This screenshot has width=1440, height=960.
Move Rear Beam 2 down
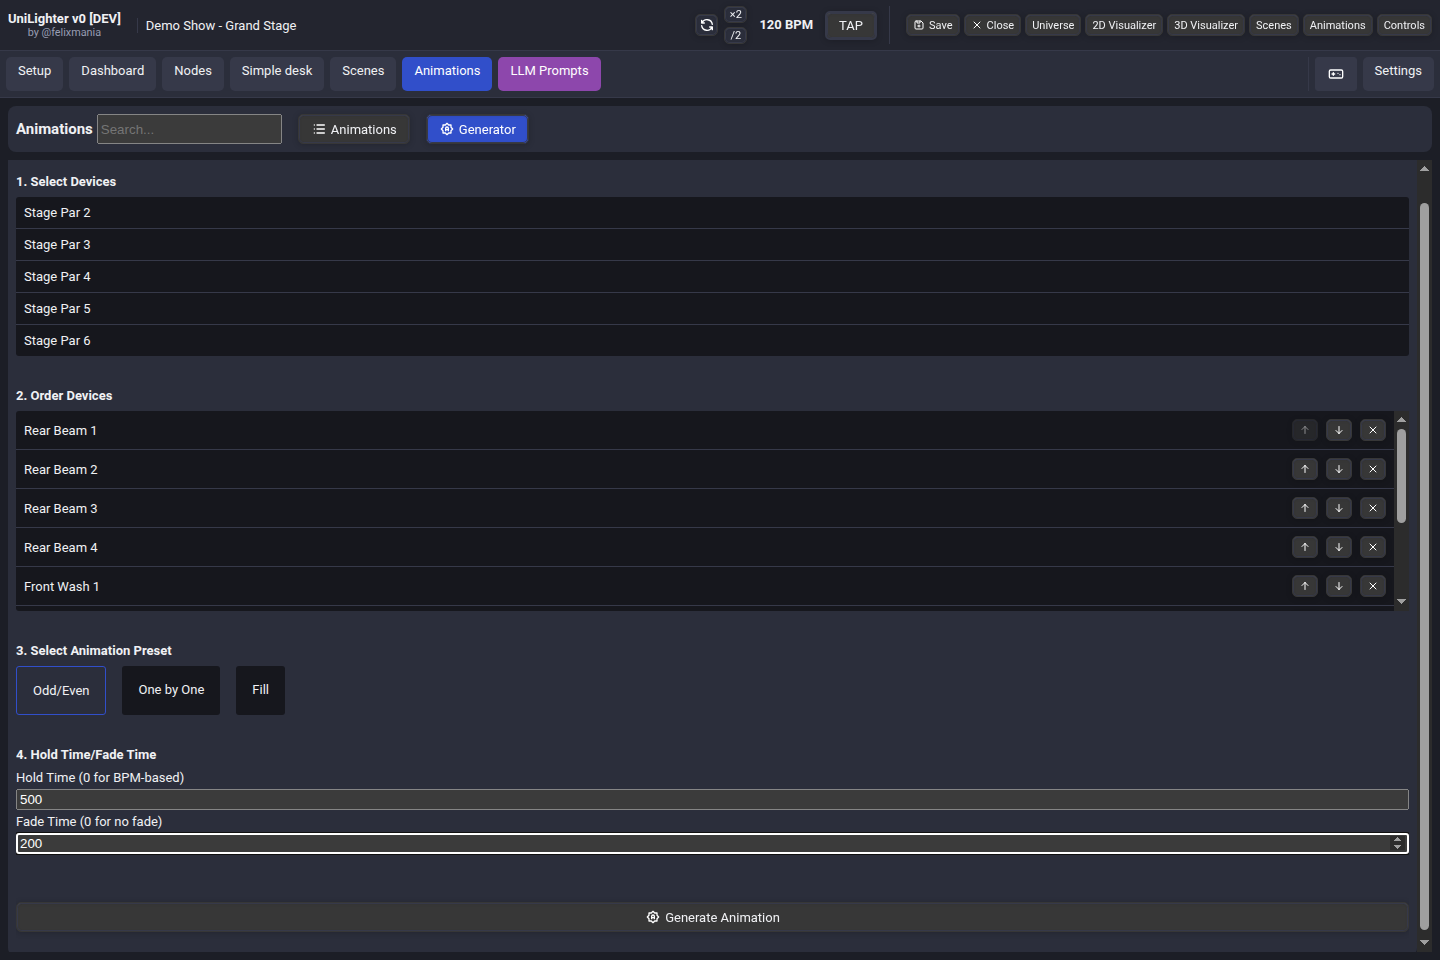(1339, 469)
